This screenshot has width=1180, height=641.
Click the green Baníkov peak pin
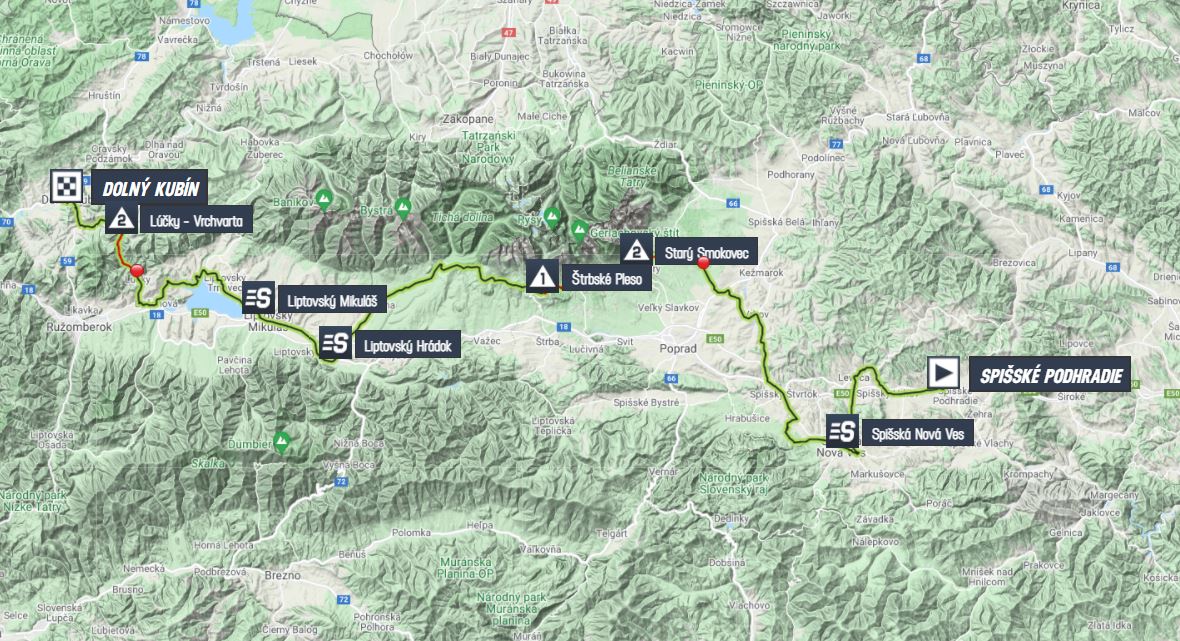324,199
